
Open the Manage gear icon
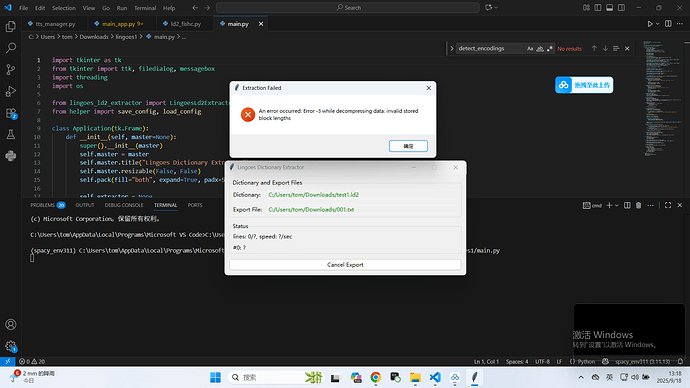pos(11,346)
